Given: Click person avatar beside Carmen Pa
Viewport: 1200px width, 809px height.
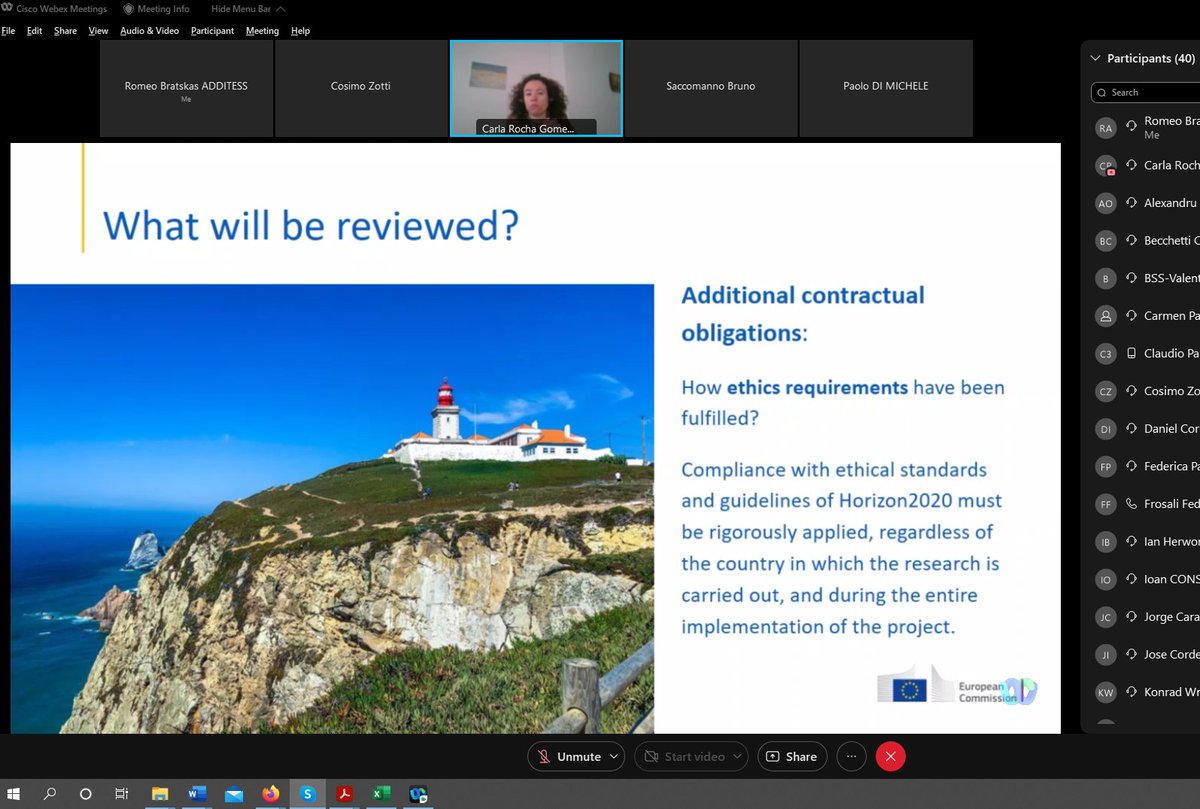Looking at the screenshot, I should [x=1105, y=316].
